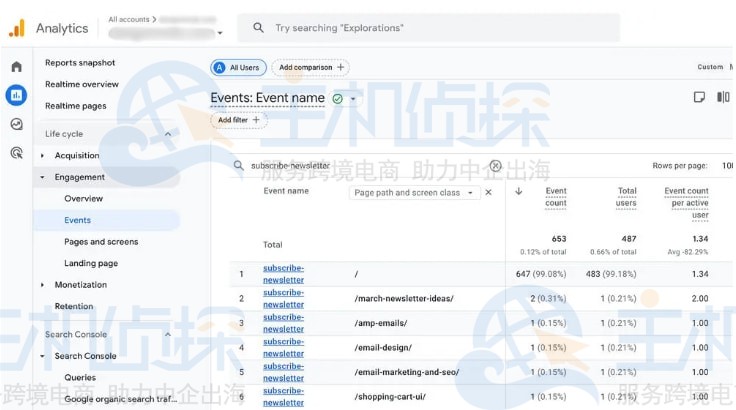Open Google organic search traffic report

click(x=121, y=399)
